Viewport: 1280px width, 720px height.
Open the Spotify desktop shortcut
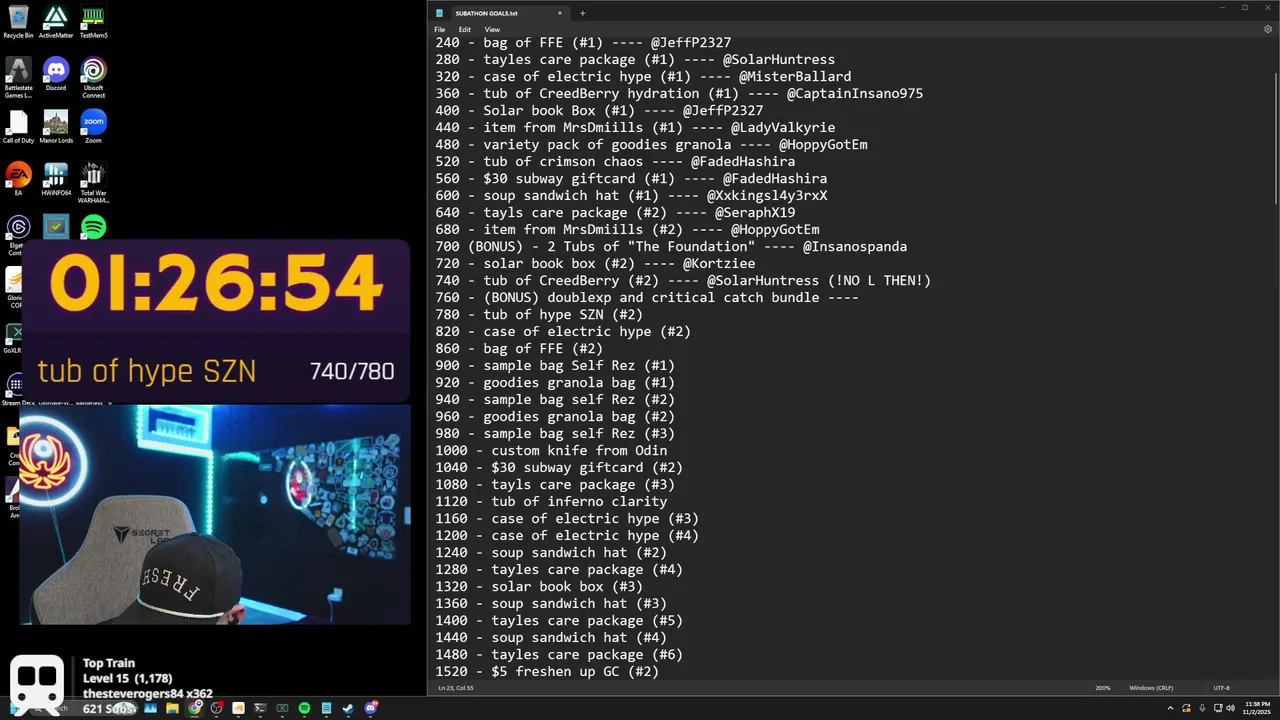93,227
